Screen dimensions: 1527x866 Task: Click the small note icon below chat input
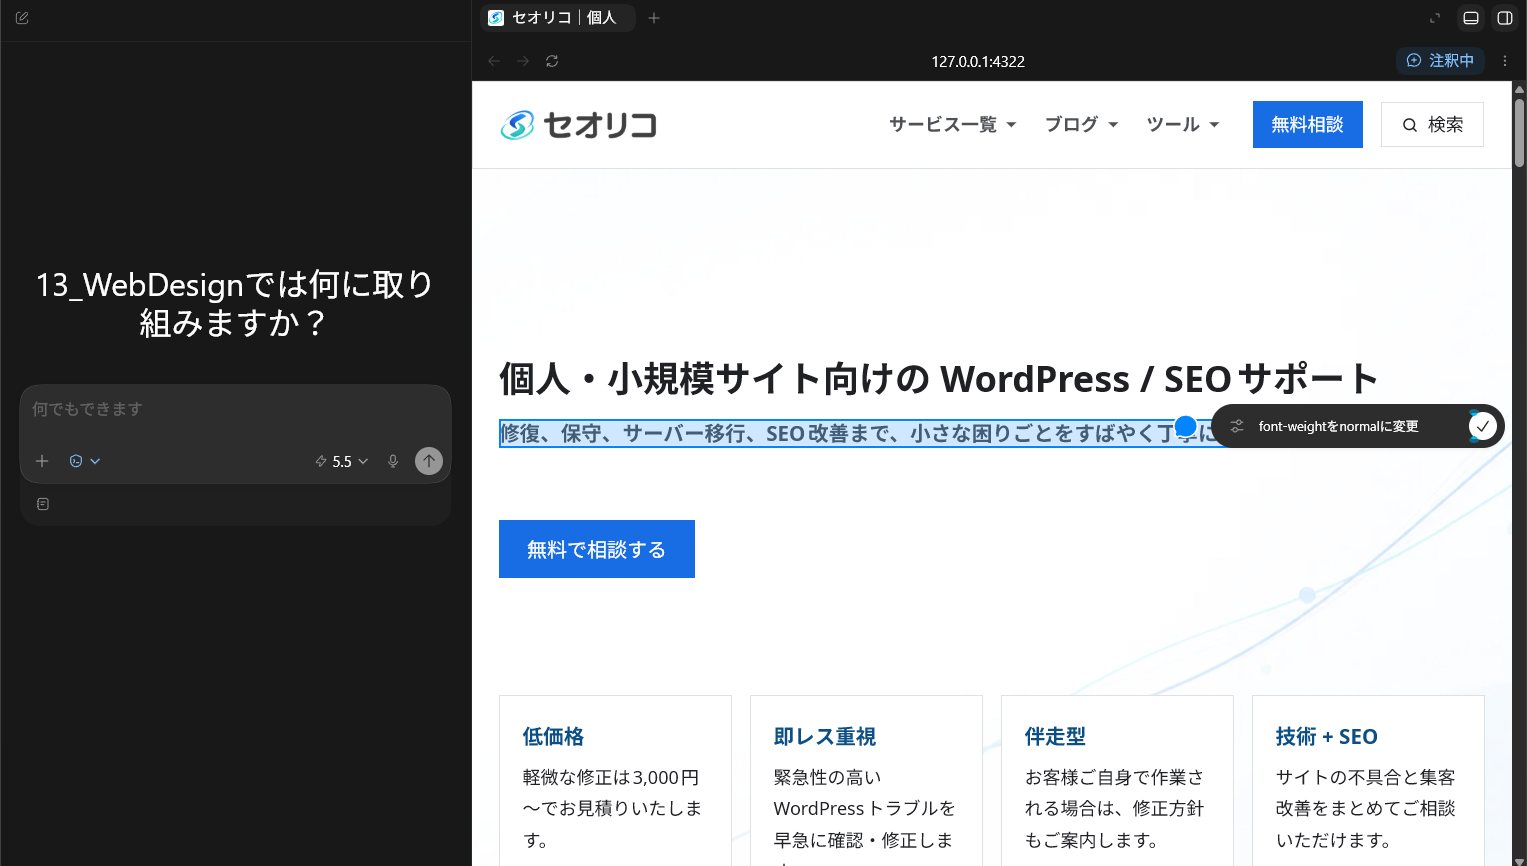pos(43,504)
